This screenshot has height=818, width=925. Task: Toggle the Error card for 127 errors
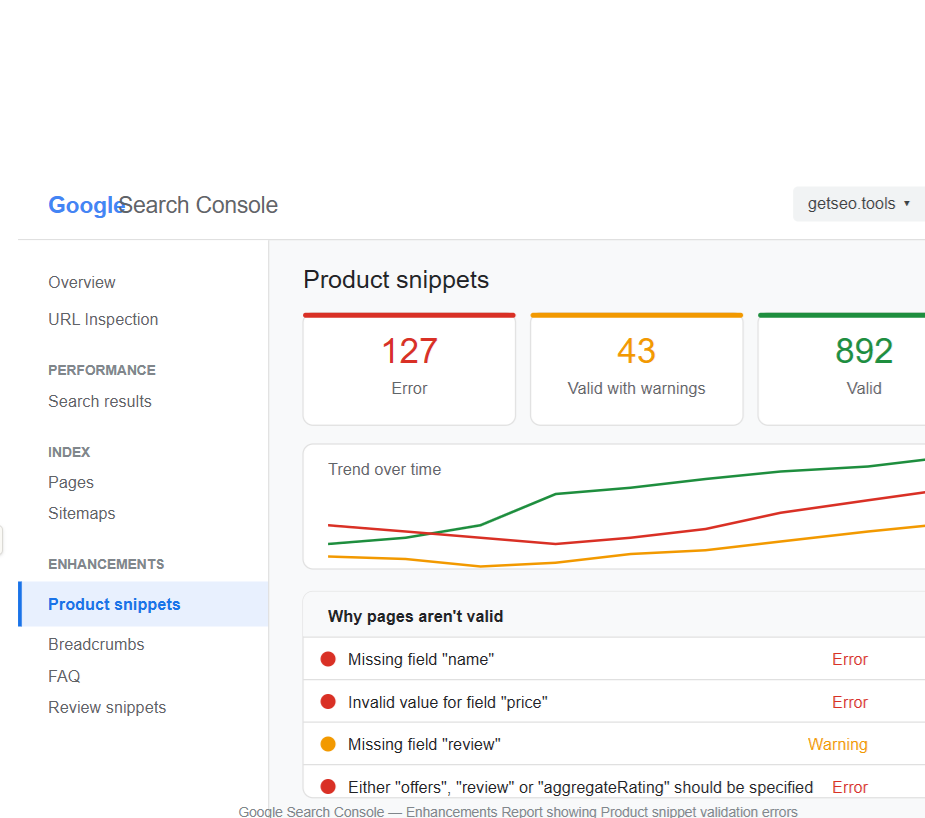click(409, 368)
